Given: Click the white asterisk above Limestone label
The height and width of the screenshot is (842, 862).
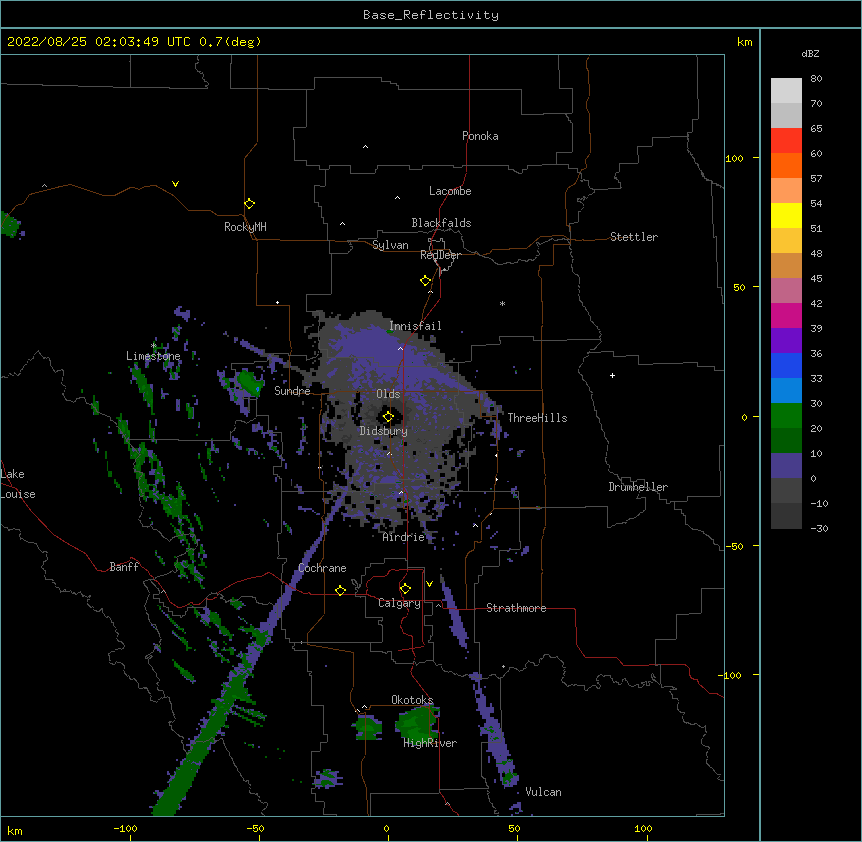Looking at the screenshot, I should 154,346.
